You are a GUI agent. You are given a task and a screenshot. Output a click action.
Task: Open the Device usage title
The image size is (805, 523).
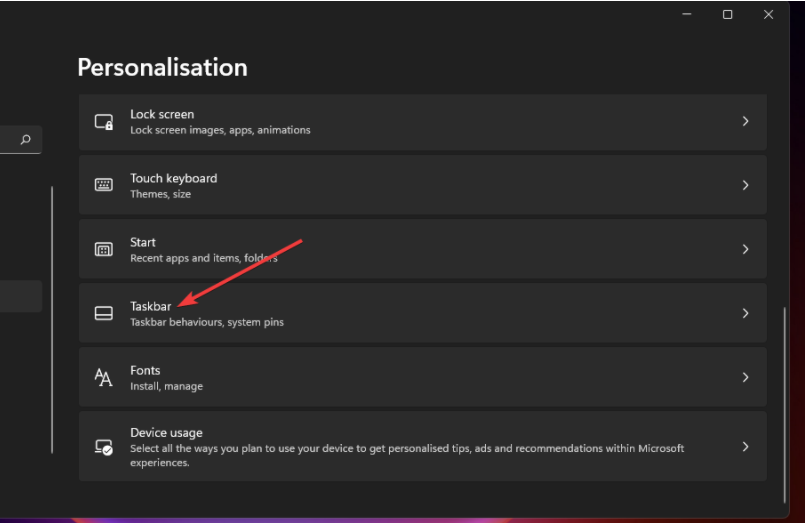pos(166,433)
